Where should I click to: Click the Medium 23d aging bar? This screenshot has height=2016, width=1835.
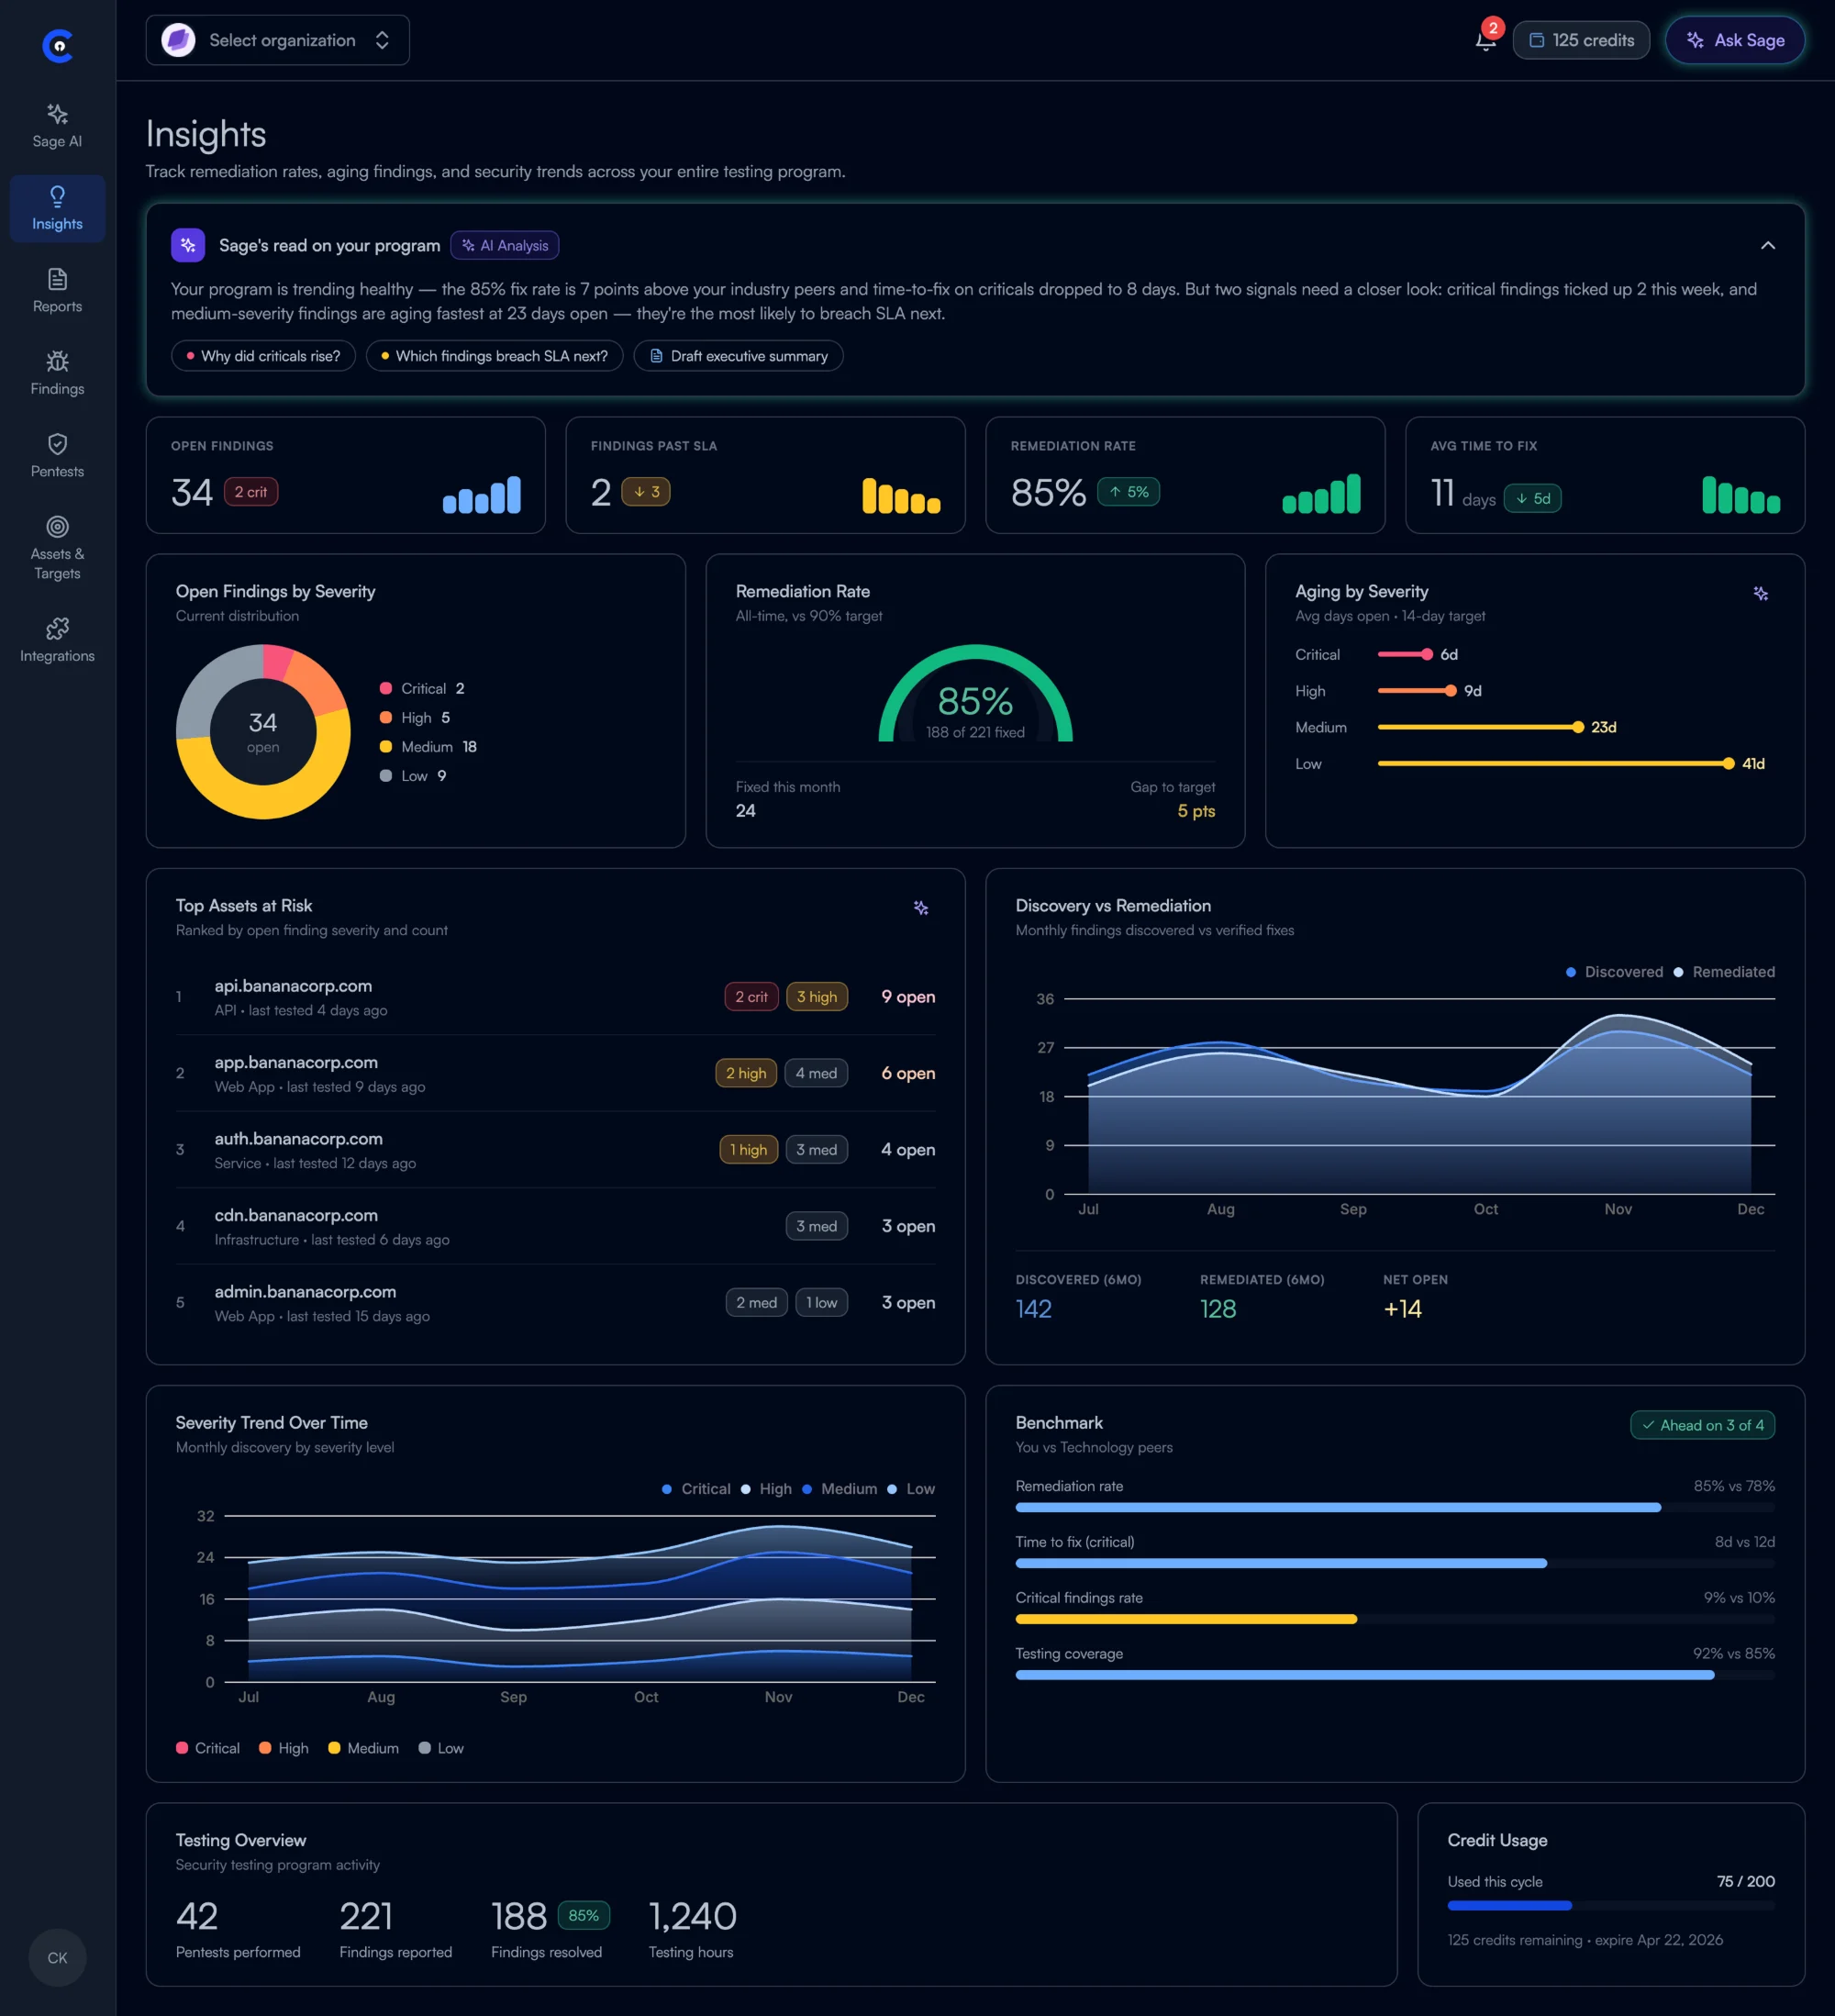pos(1480,727)
